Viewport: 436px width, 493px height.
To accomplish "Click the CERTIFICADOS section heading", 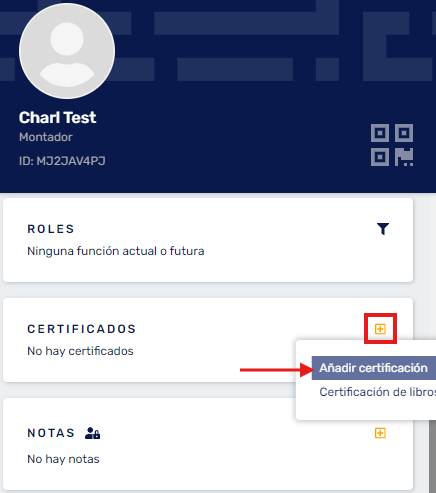I will coord(82,329).
